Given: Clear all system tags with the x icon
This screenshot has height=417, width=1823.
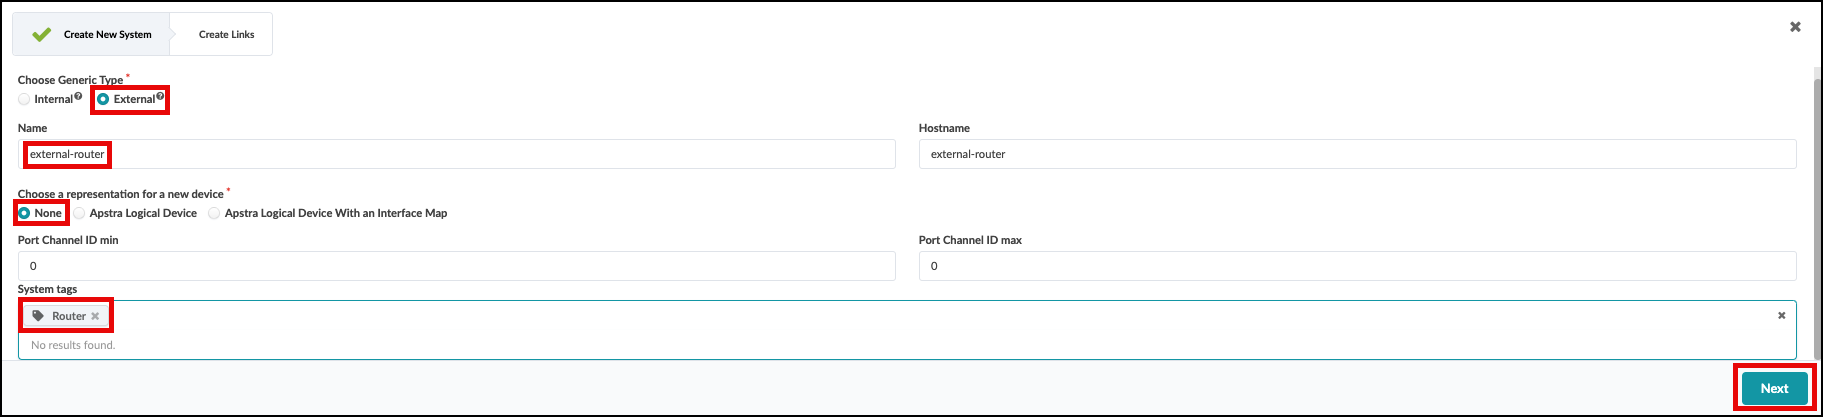Looking at the screenshot, I should click(x=1781, y=315).
